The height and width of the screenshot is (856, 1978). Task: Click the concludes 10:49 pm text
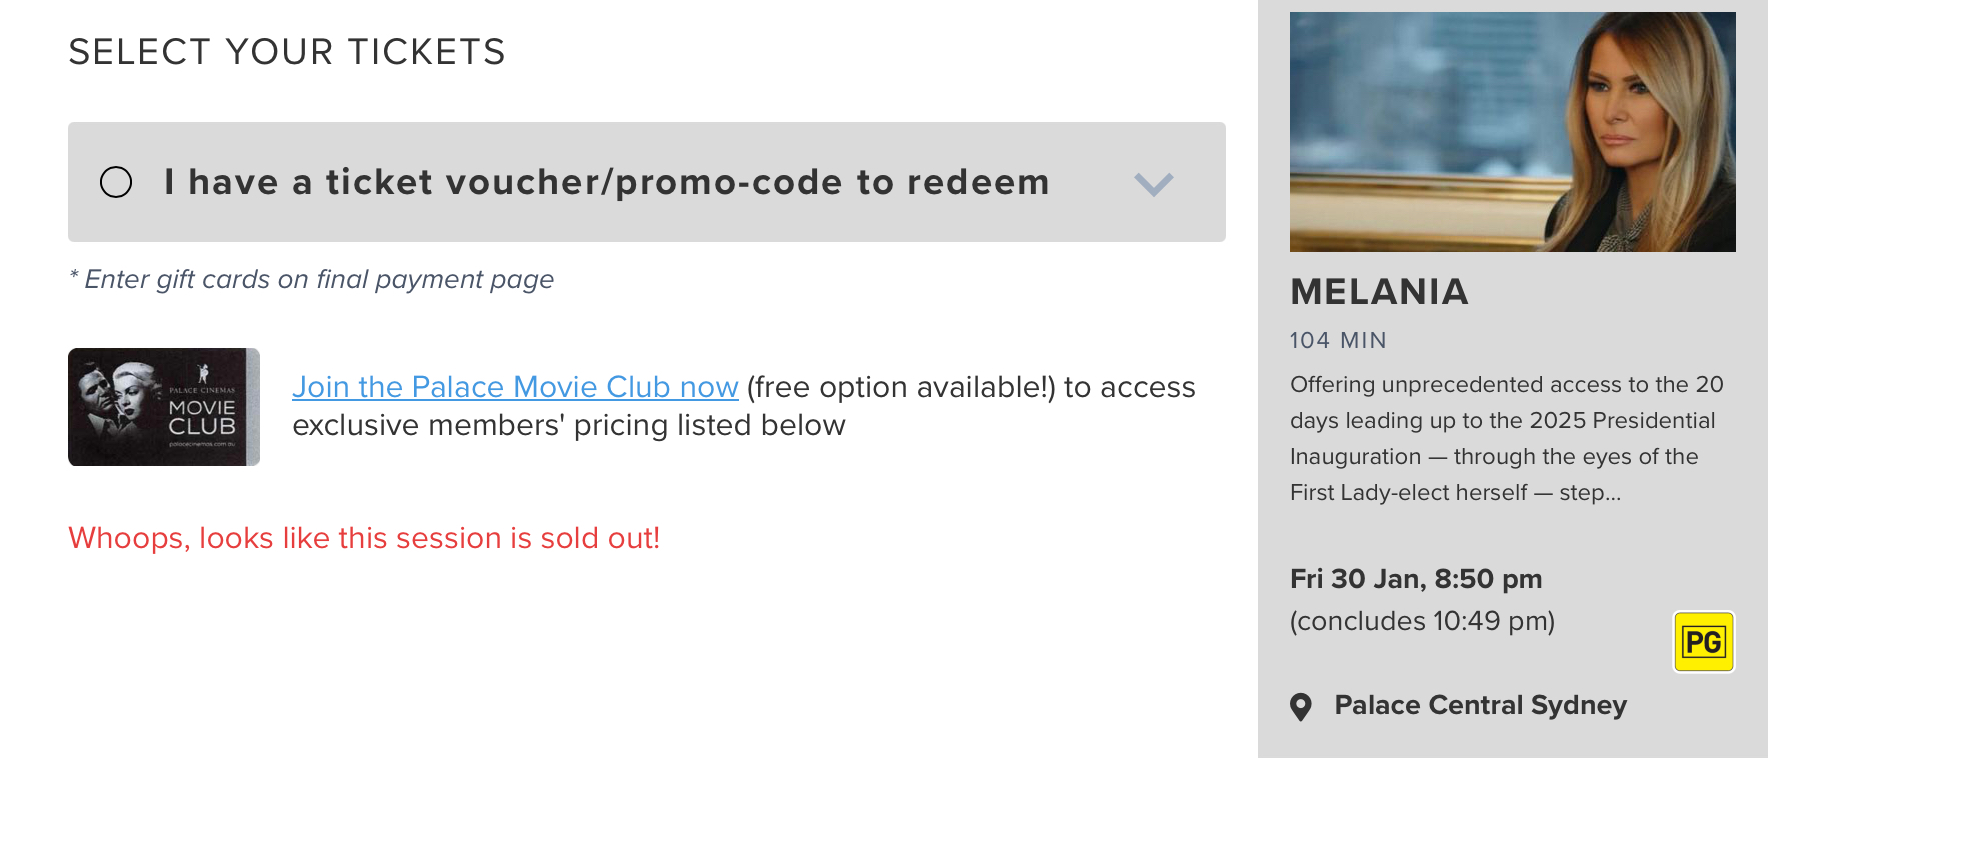[1422, 621]
